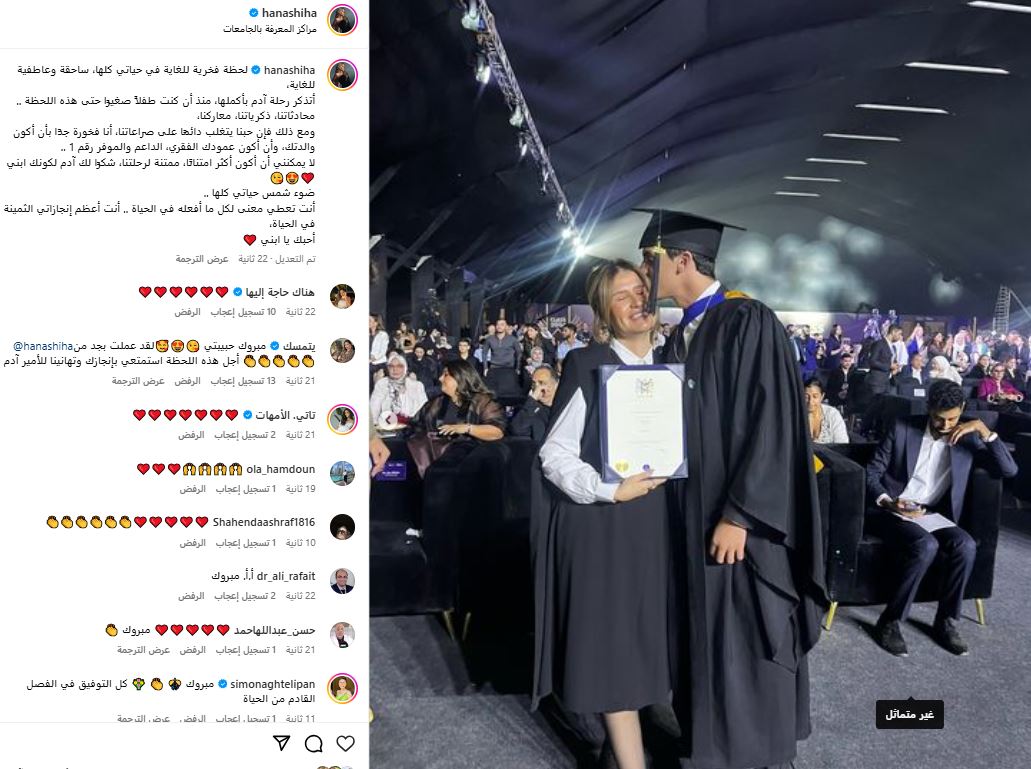This screenshot has height=769, width=1031.
Task: Open the hanashiha username link in header
Action: point(289,12)
